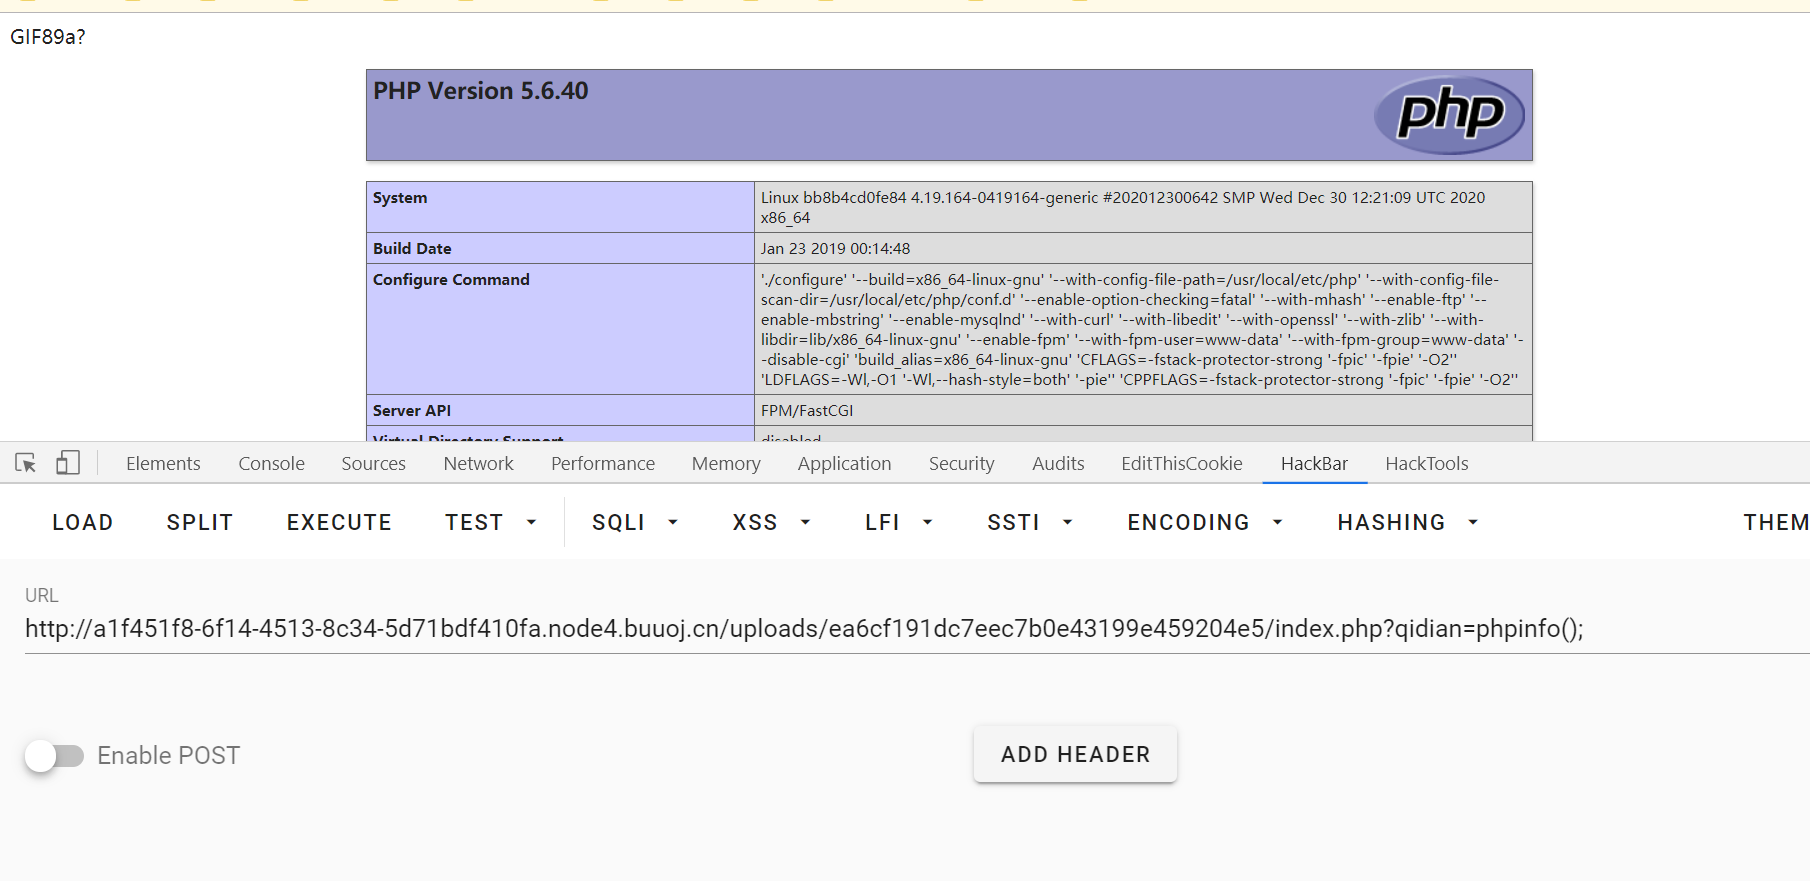The image size is (1810, 881).
Task: Click the Configure Command row label
Action: click(451, 279)
